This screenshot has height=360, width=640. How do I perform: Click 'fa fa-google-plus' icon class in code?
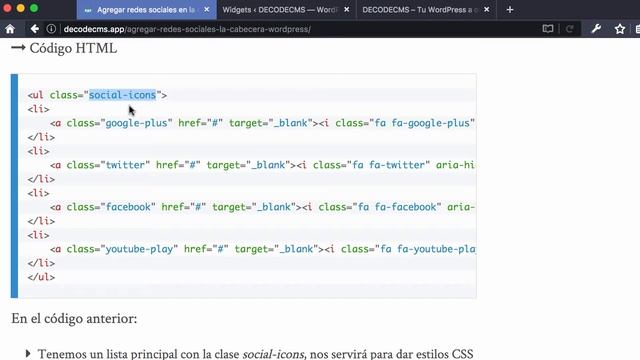(x=422, y=123)
